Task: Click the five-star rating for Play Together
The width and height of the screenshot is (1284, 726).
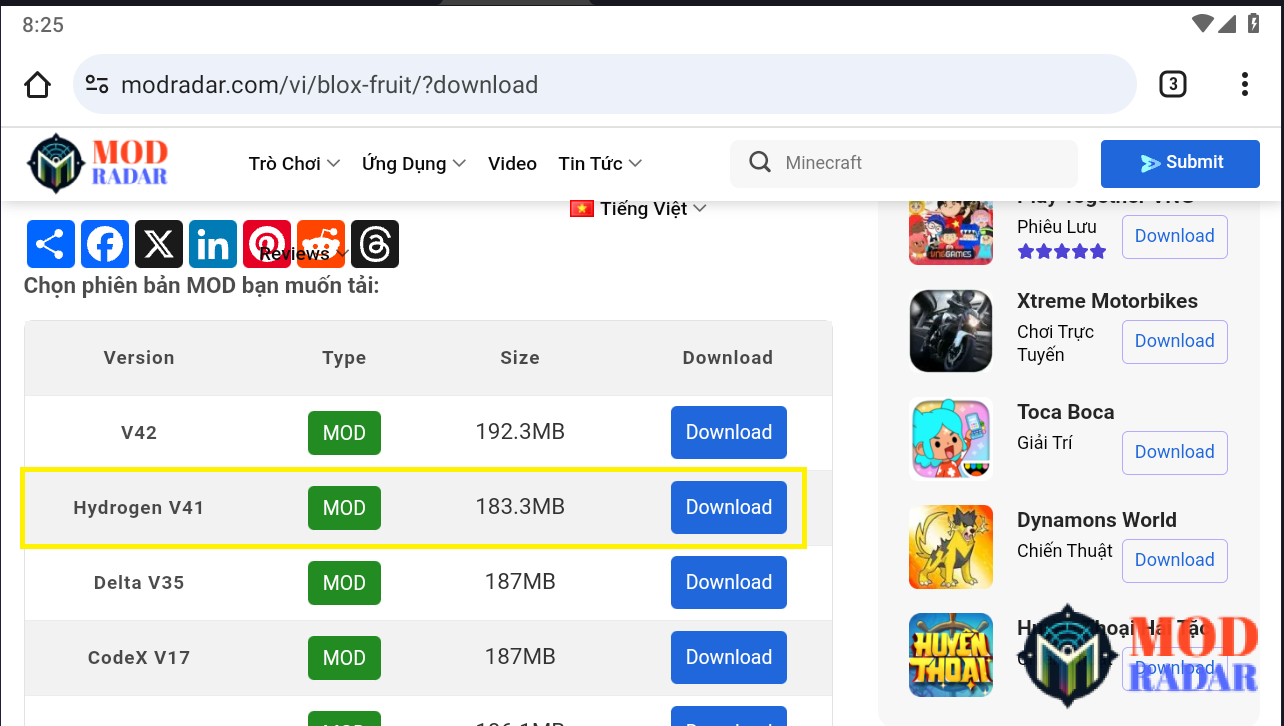Action: click(1062, 251)
